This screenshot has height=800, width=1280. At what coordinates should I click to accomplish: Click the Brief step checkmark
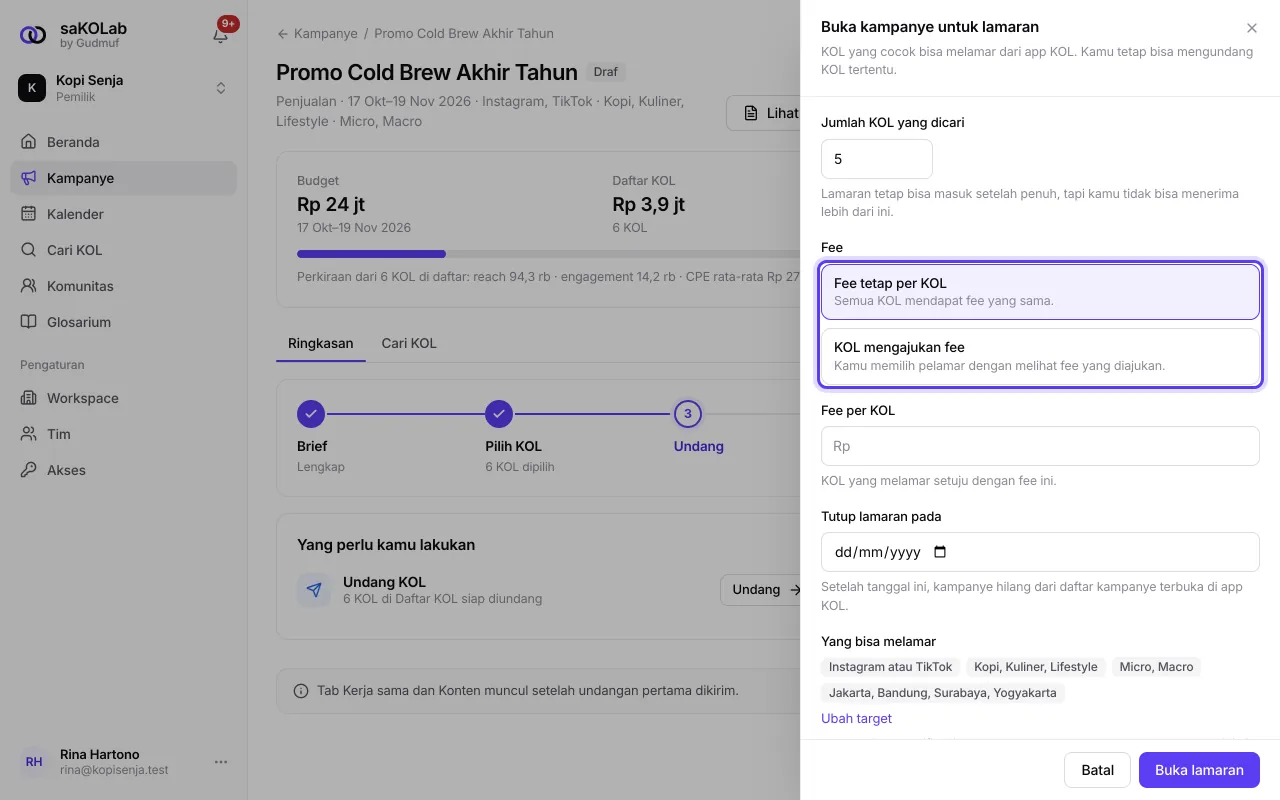tap(311, 414)
